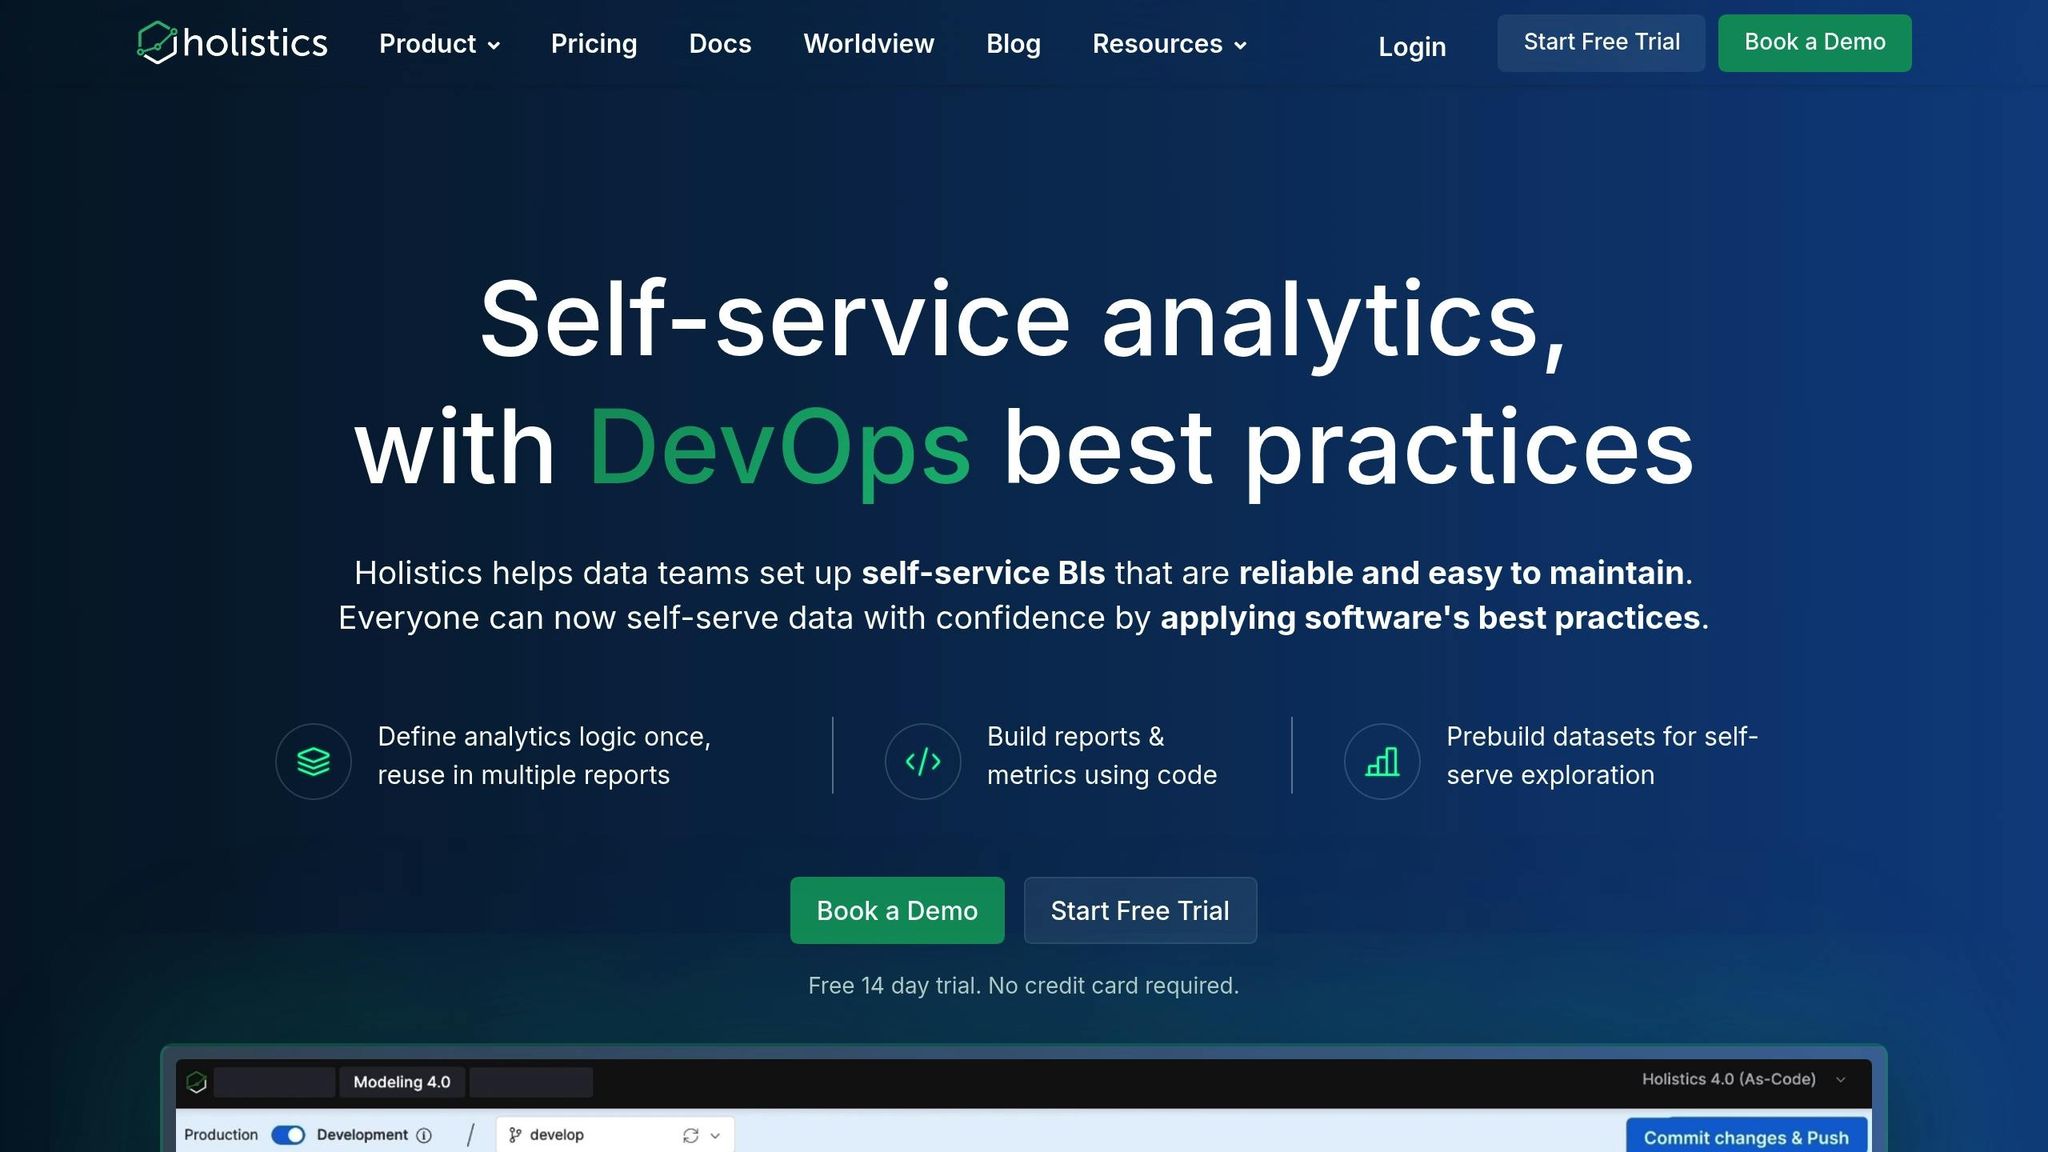Toggle the Production/Development switch
This screenshot has width=2048, height=1152.
(288, 1135)
